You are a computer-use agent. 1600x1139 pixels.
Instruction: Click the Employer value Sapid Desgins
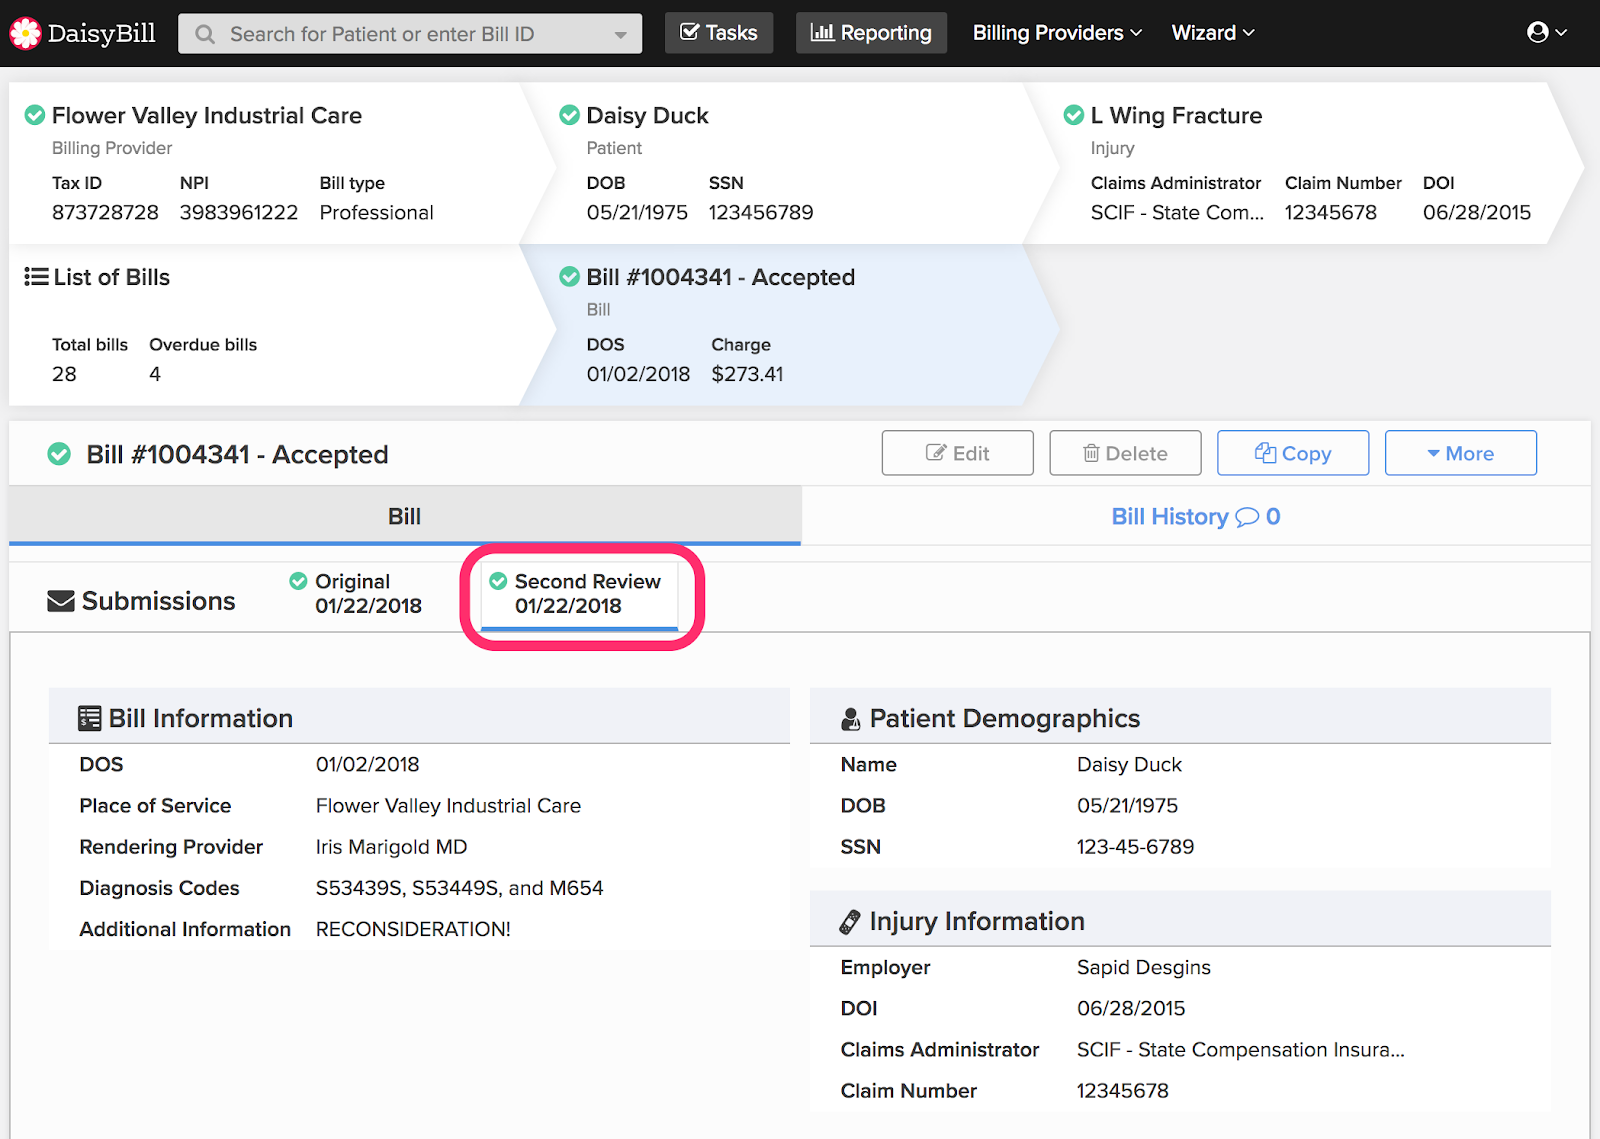pos(1144,967)
